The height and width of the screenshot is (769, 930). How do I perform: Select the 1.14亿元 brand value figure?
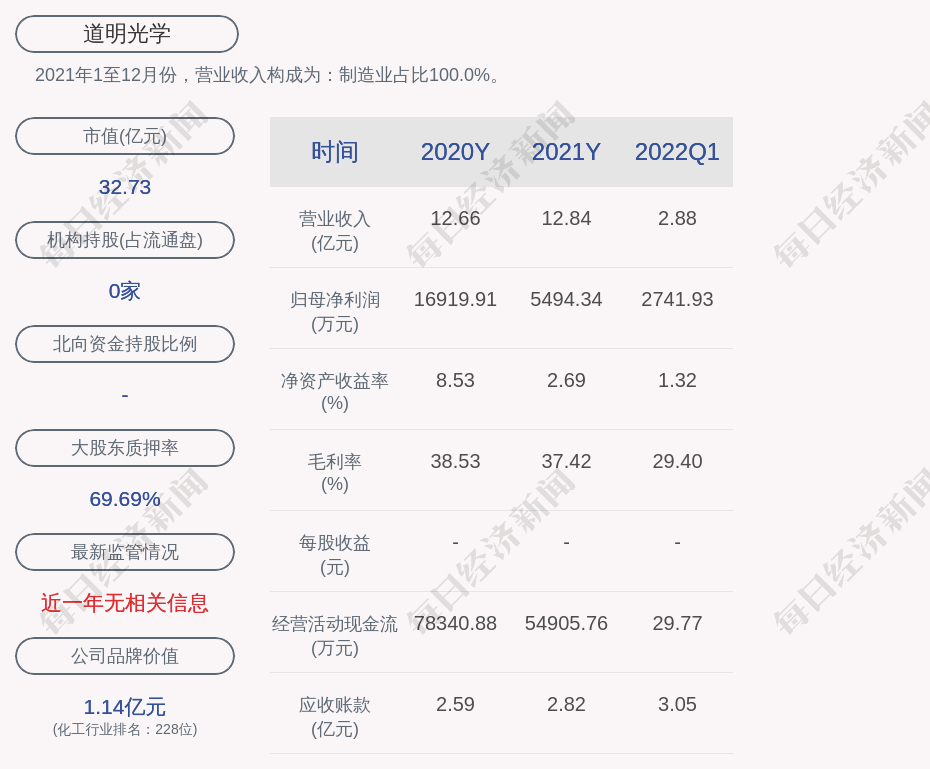tap(125, 707)
